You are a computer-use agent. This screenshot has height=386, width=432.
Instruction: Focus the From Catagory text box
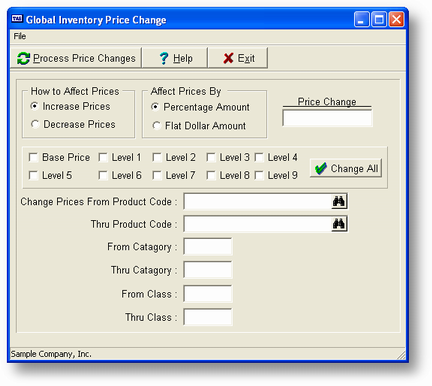207,246
